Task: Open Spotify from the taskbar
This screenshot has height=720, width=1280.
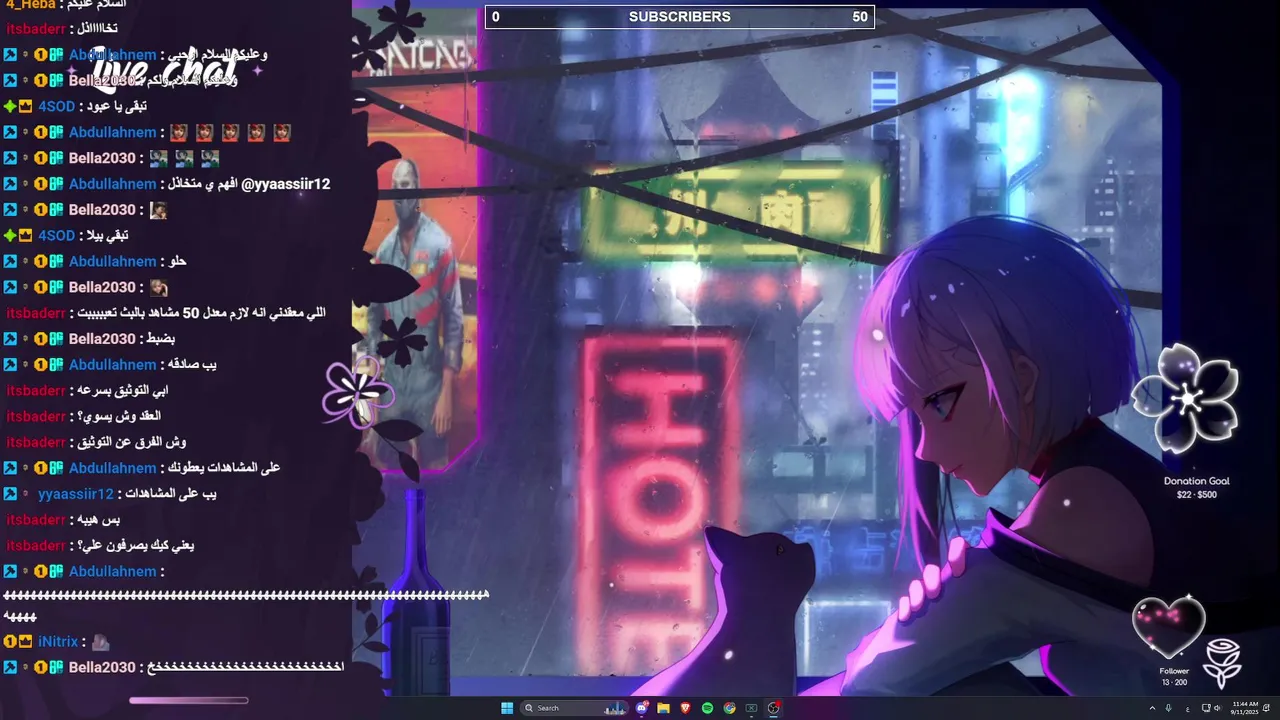Action: point(707,708)
